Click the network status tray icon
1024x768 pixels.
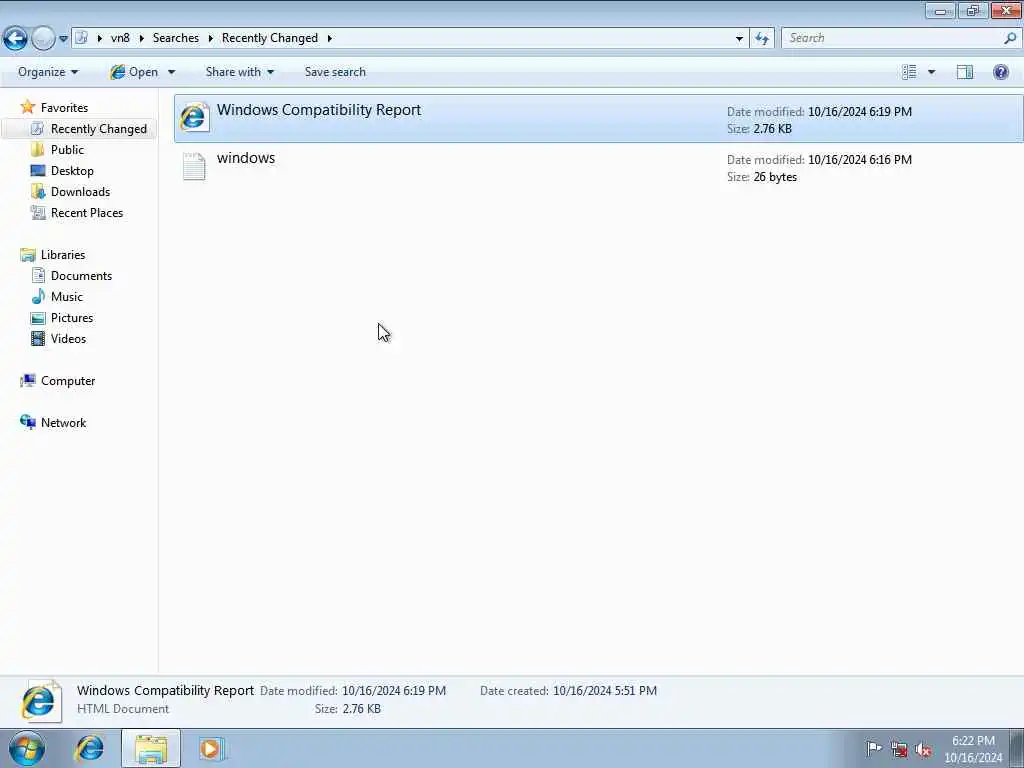(899, 750)
